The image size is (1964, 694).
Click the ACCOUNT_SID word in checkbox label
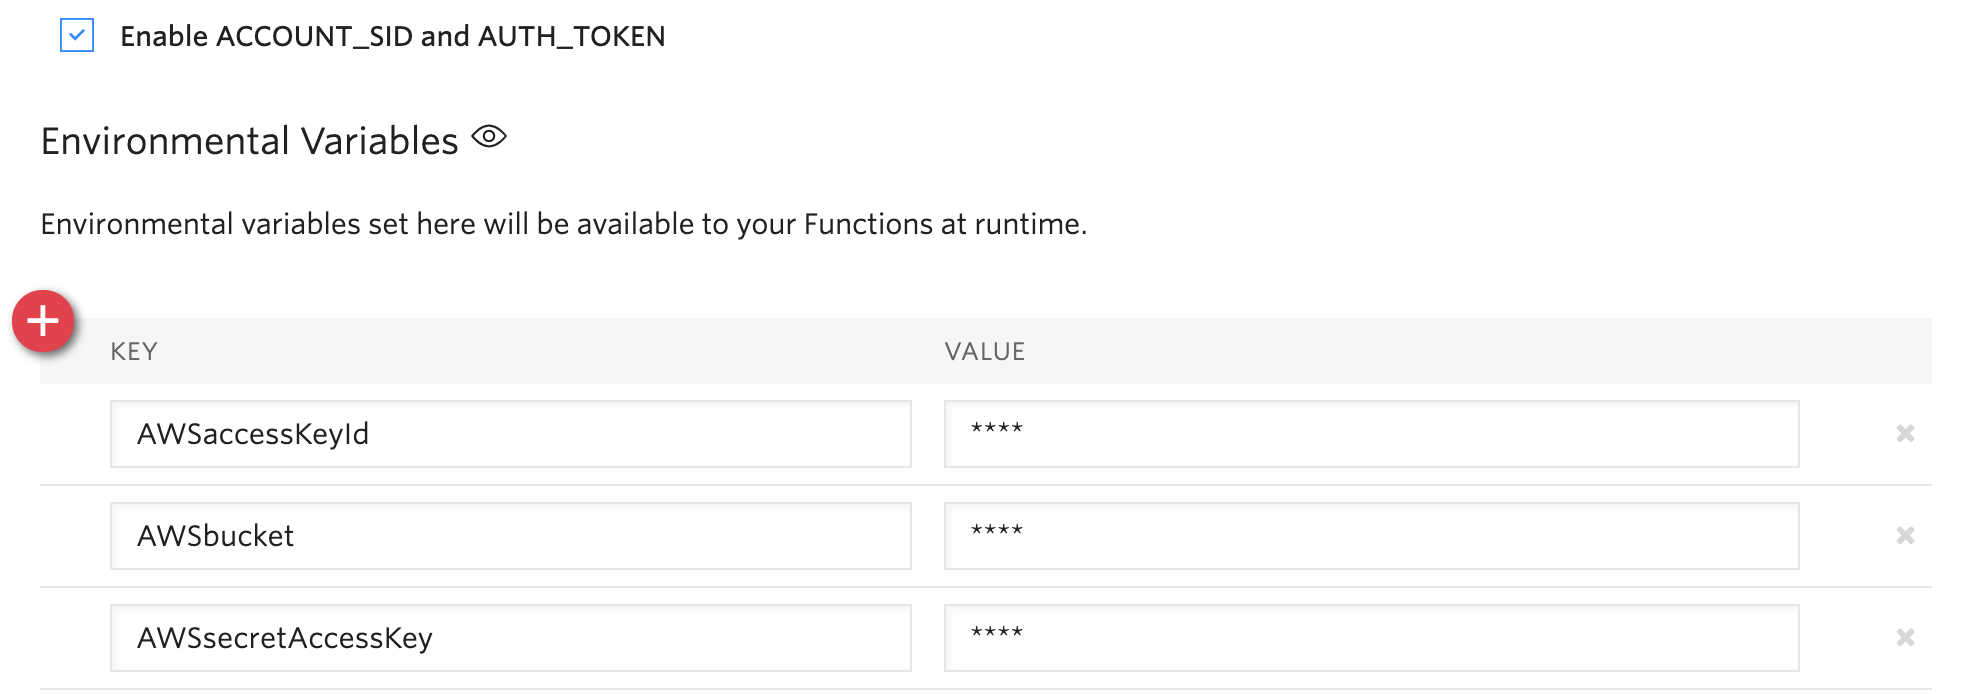[314, 37]
